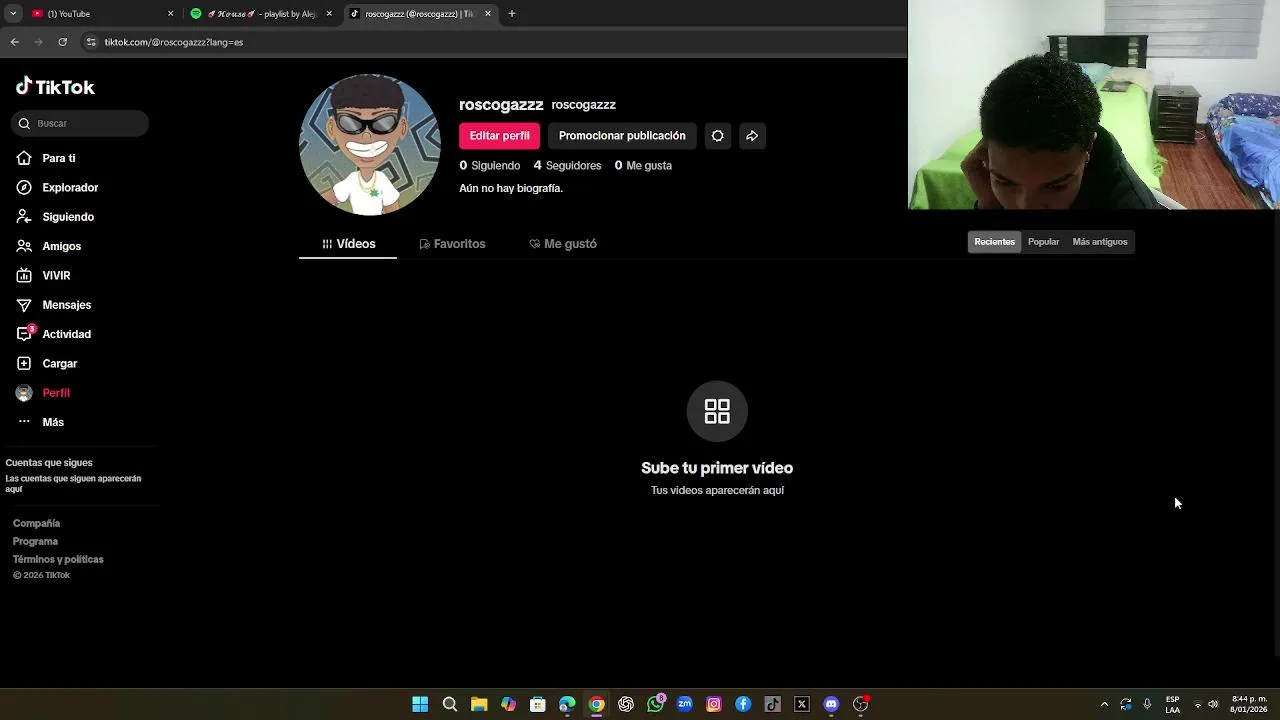Open profile settings gear icon

[x=717, y=136]
